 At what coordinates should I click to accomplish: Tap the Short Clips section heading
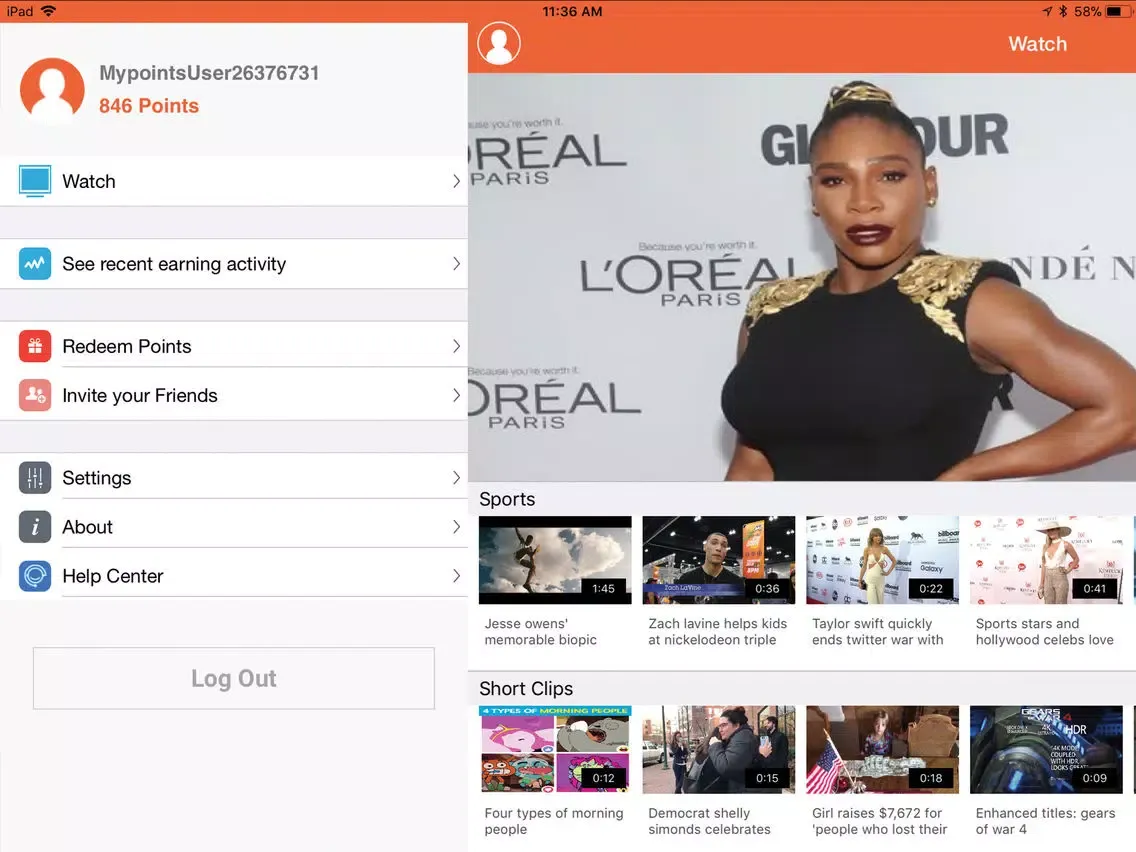click(526, 688)
